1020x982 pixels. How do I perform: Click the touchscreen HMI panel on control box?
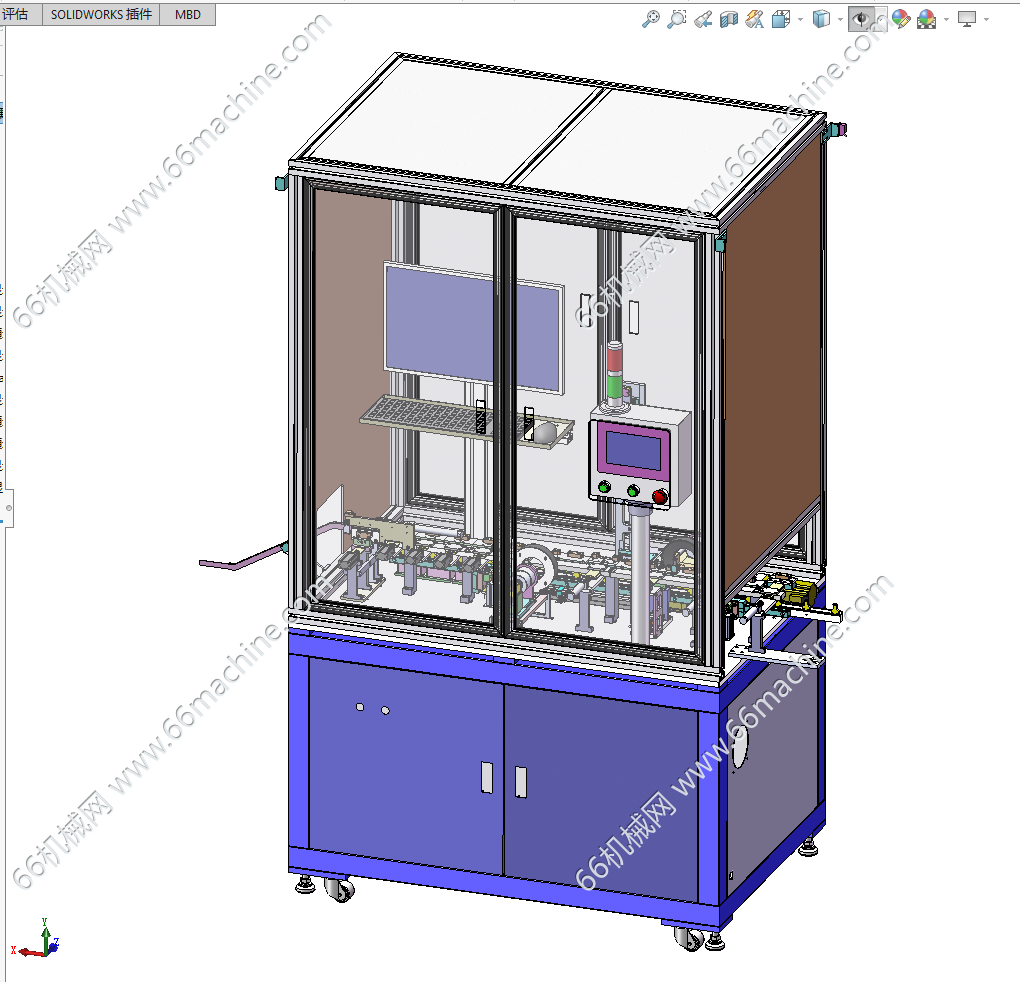(x=634, y=449)
